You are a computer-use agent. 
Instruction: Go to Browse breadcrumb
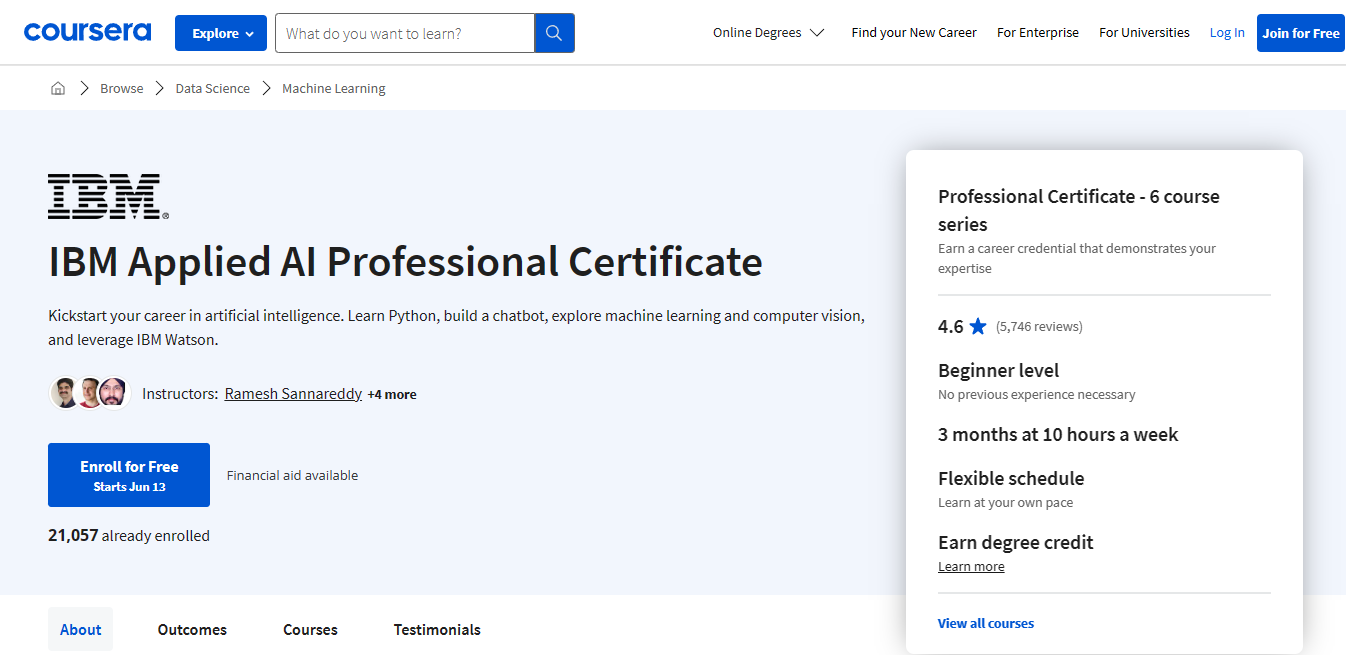coord(122,88)
